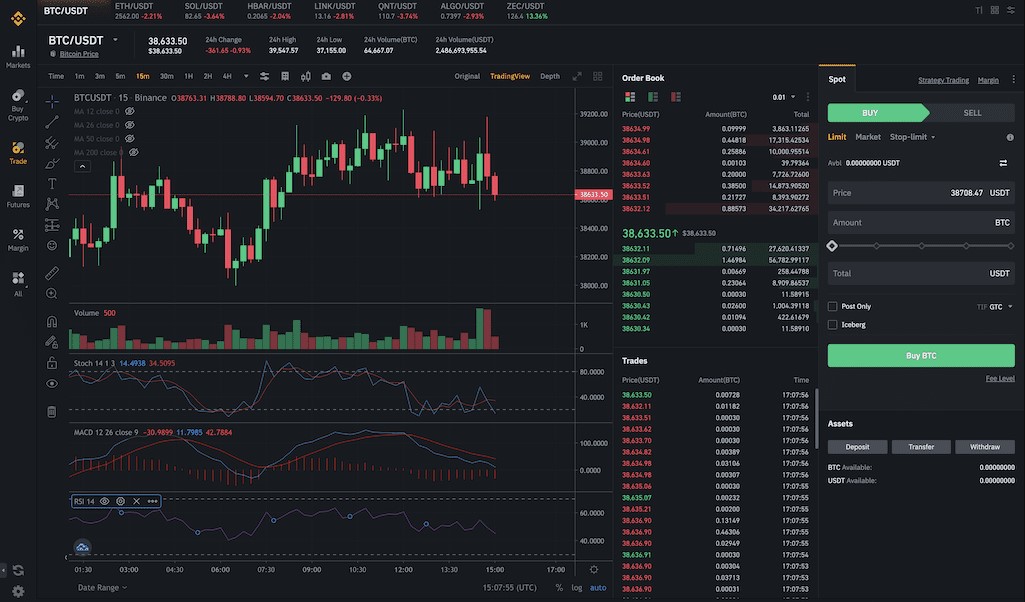The height and width of the screenshot is (602, 1025).
Task: Remove the RSI 14 indicator
Action: (x=136, y=501)
